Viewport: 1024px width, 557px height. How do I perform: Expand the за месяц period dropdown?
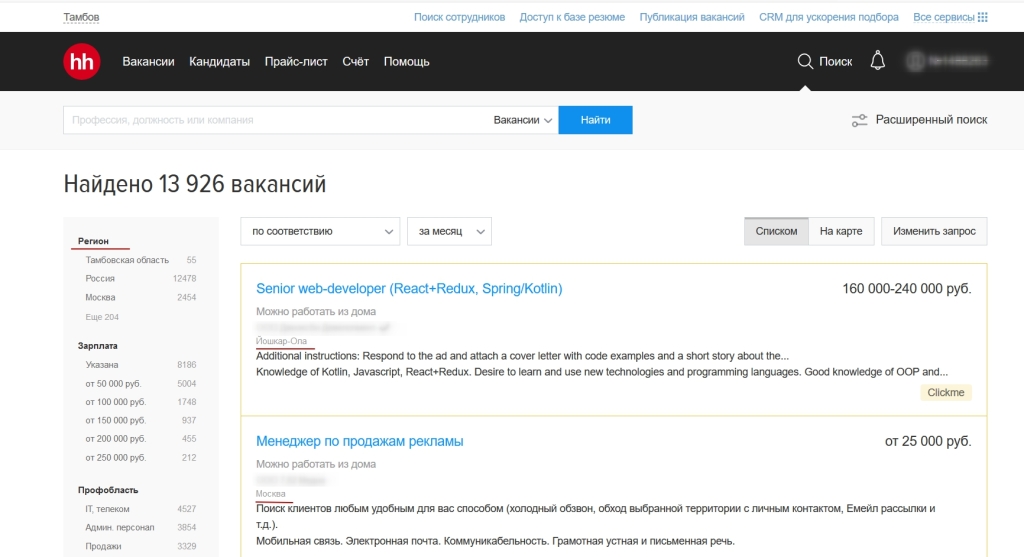(x=449, y=231)
